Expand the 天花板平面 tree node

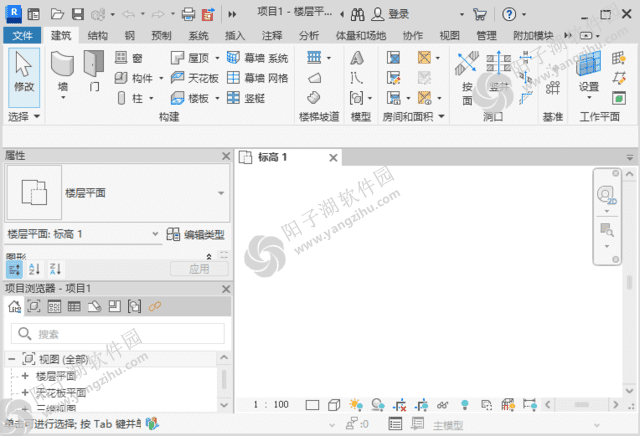point(25,392)
